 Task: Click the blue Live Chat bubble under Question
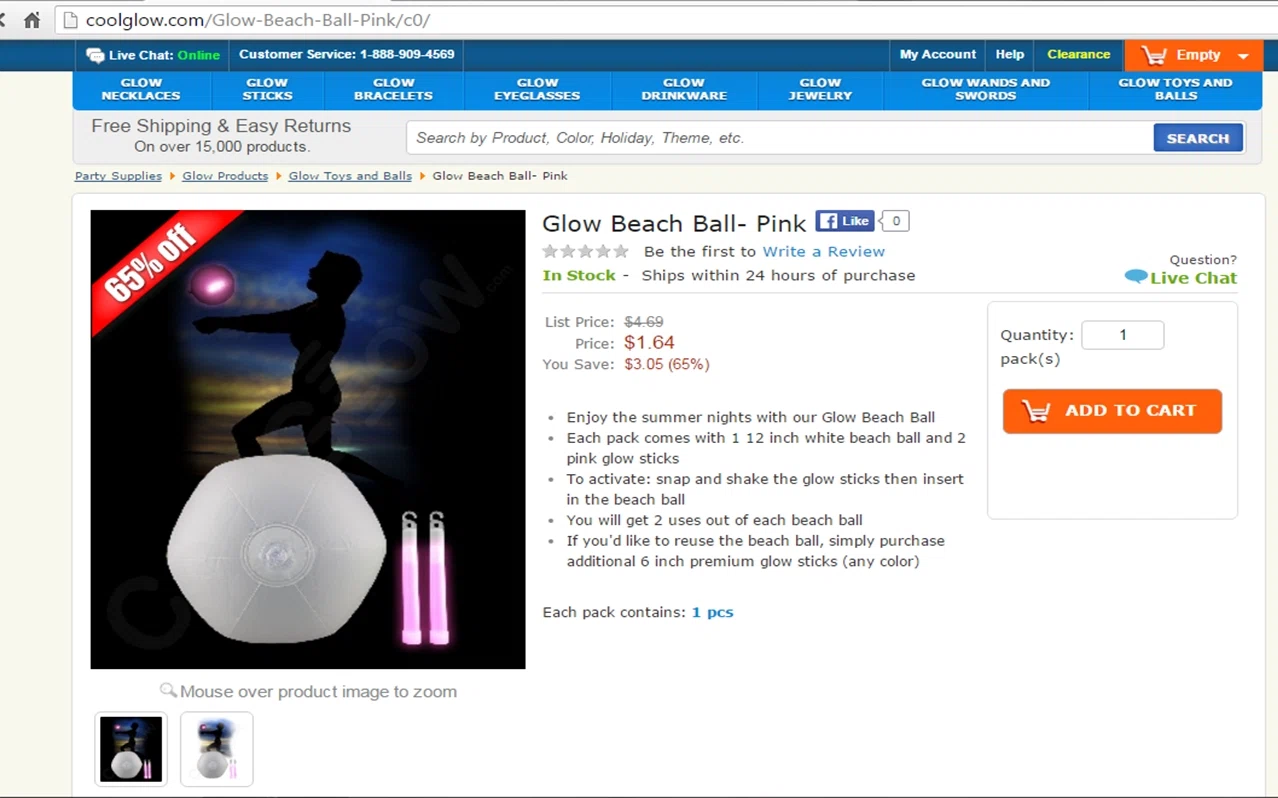1136,277
